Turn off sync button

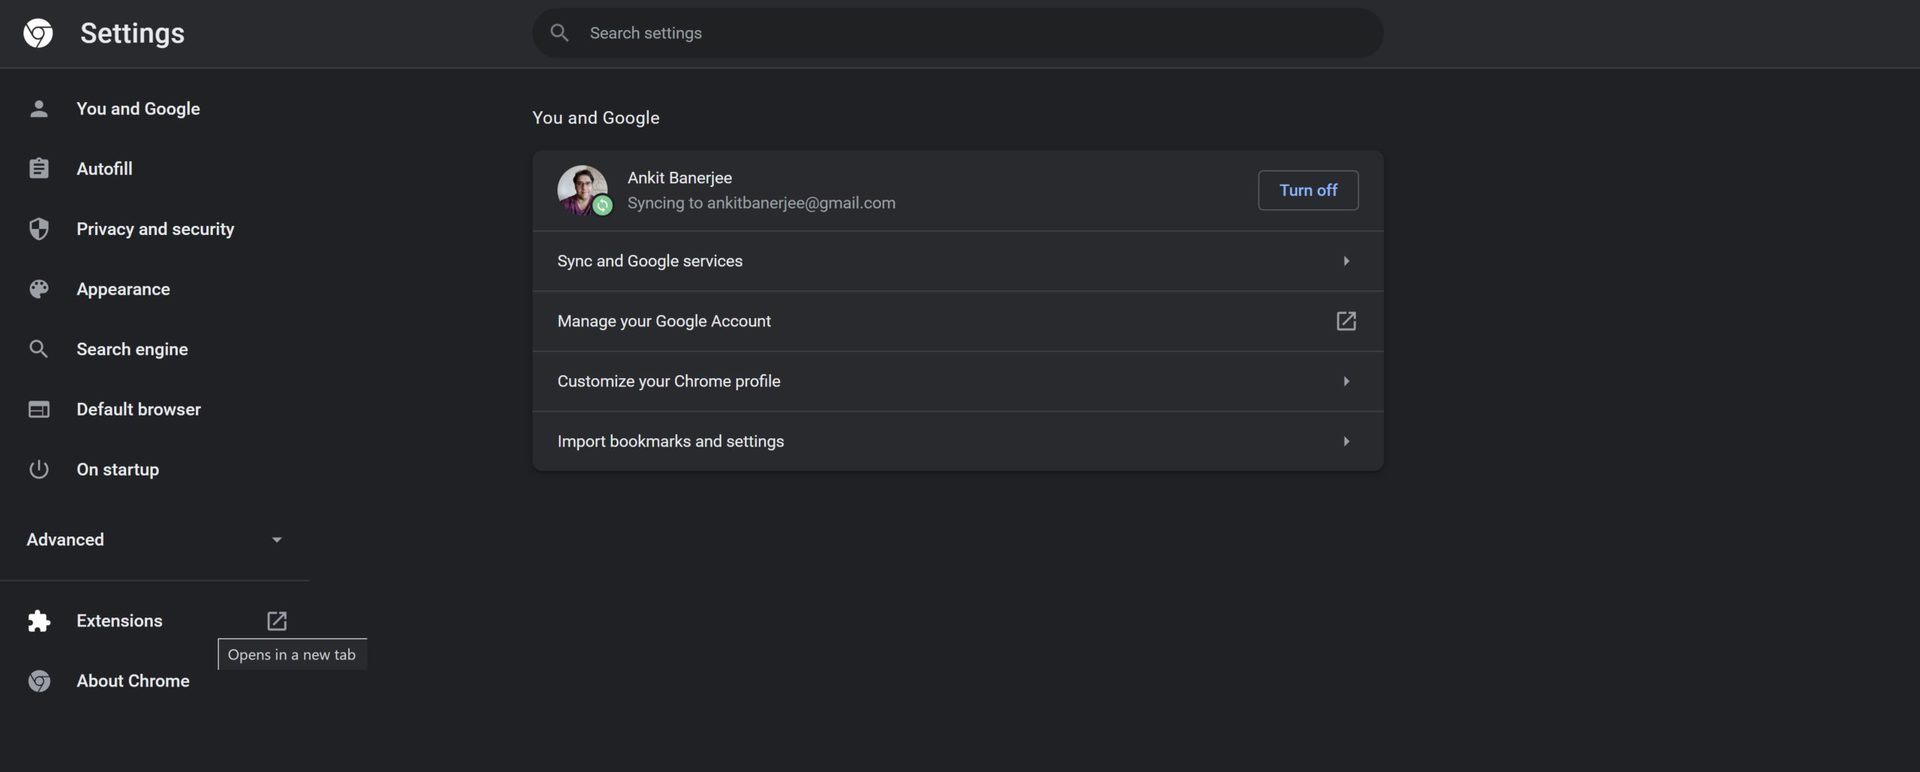click(1308, 190)
